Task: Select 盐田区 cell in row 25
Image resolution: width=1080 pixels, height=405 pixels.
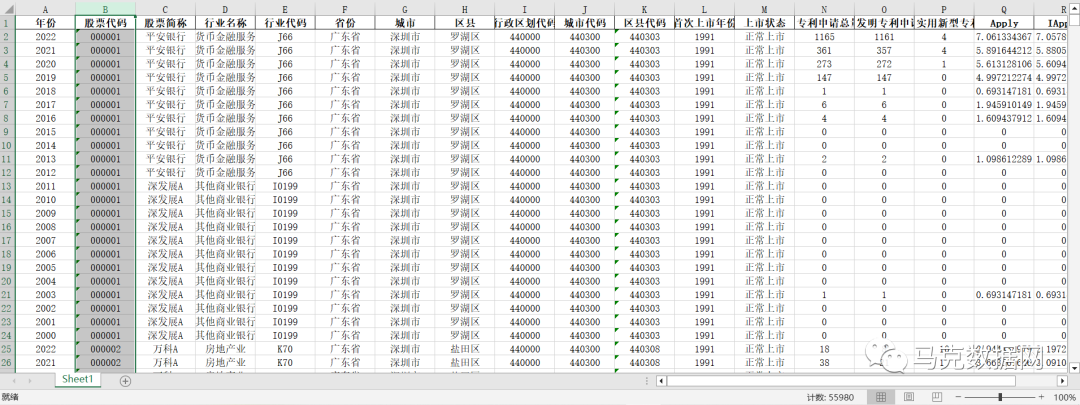Action: [x=464, y=349]
